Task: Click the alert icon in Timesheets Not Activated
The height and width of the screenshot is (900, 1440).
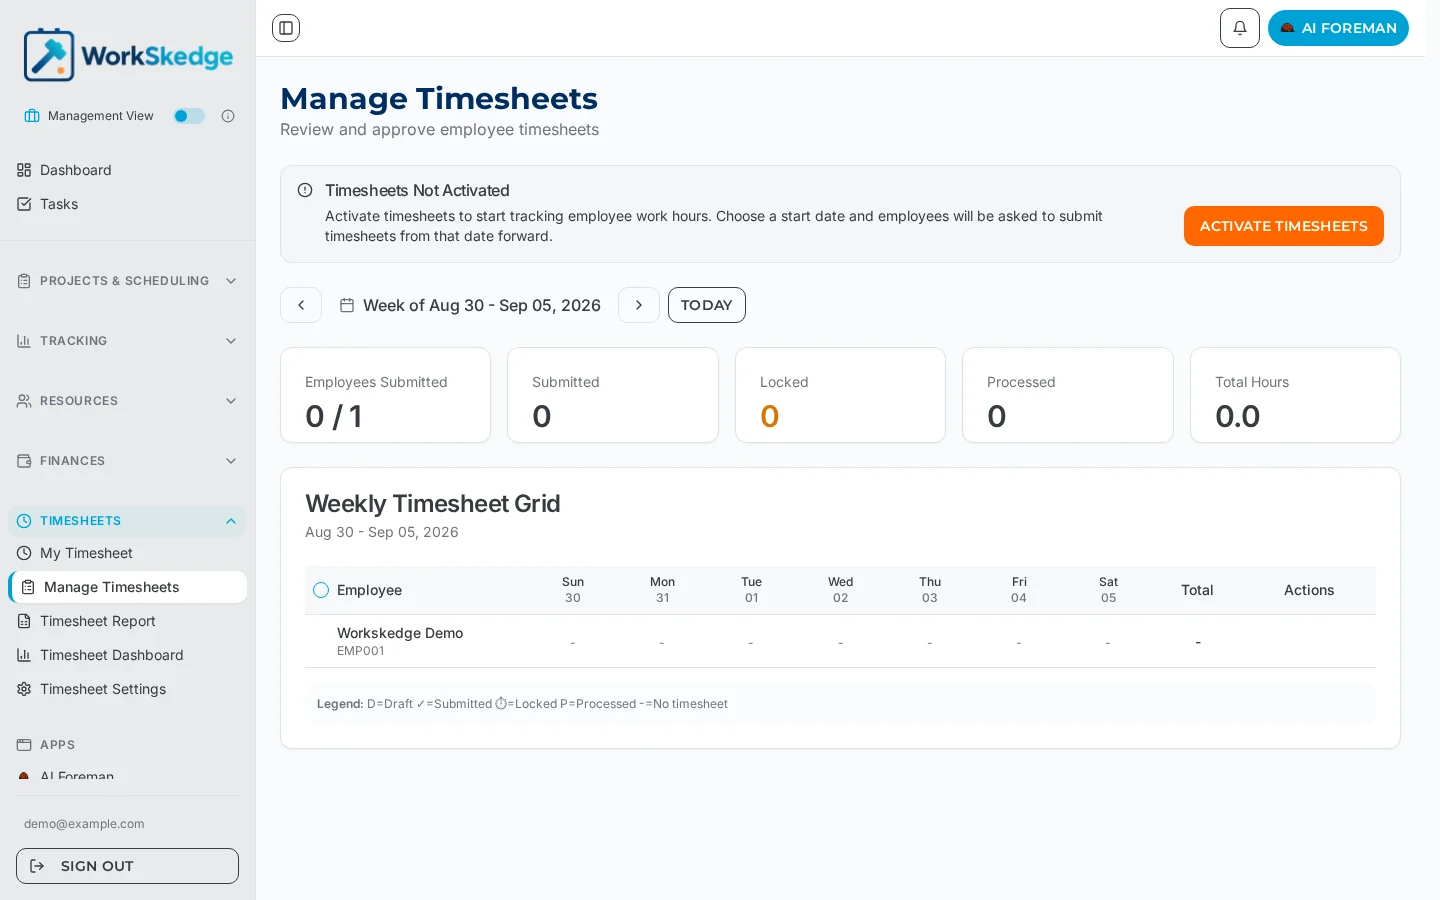Action: [305, 190]
